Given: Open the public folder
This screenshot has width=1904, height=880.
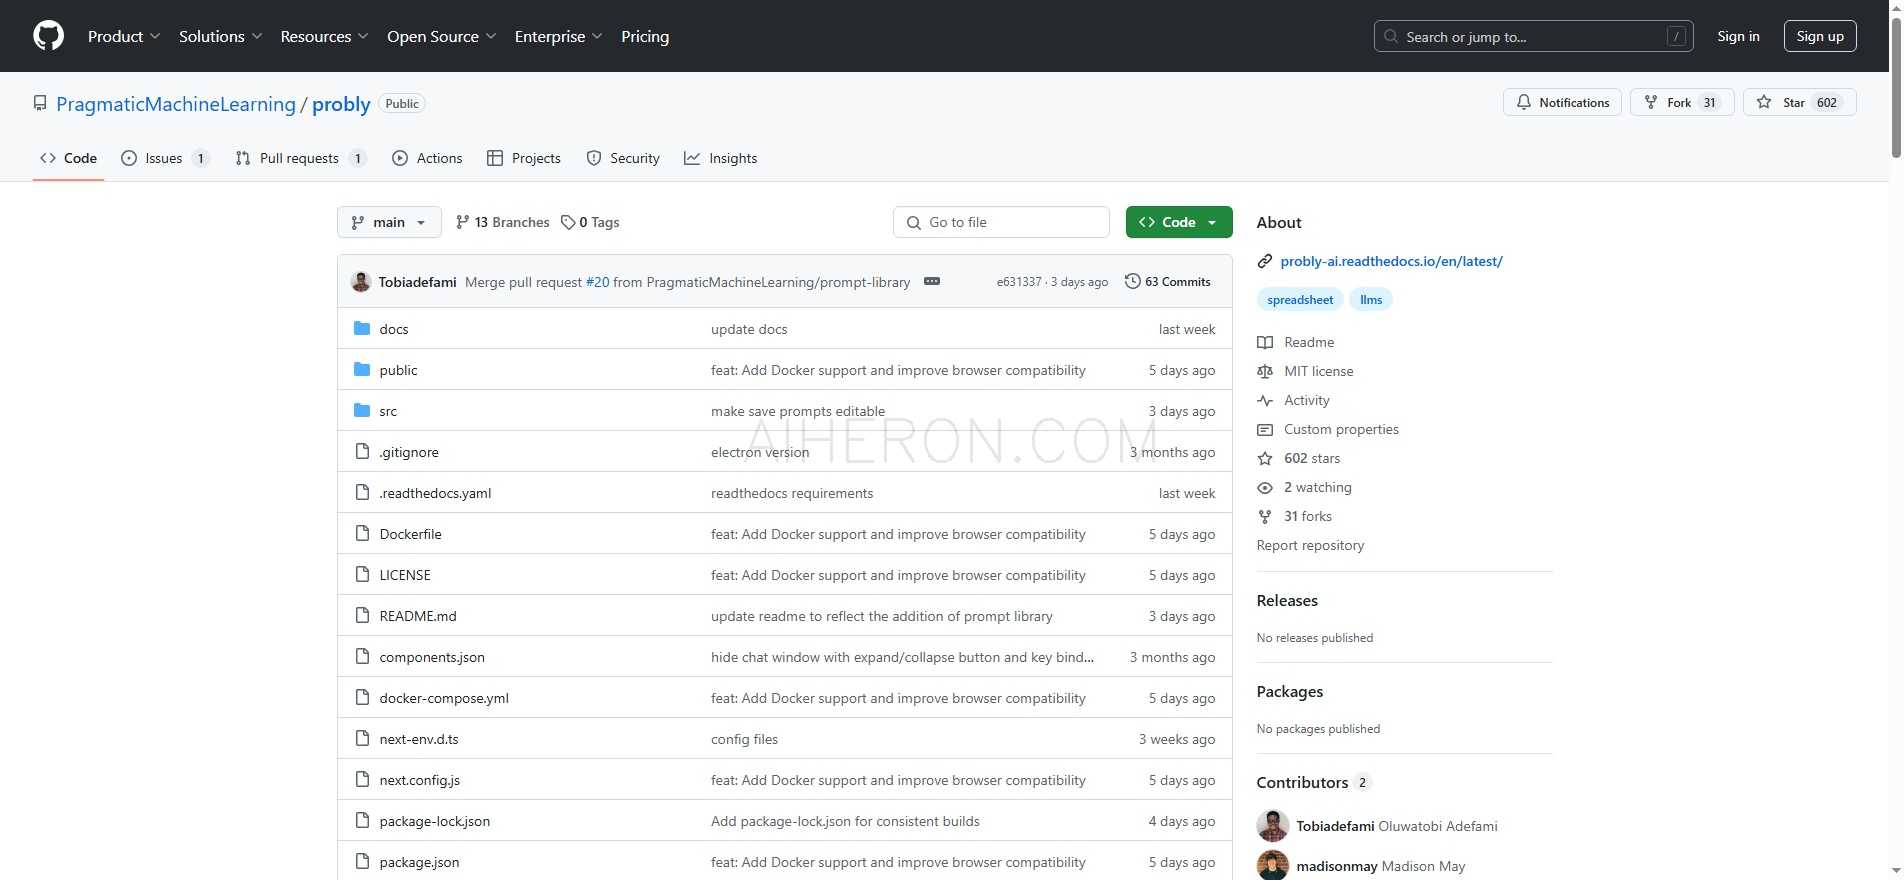Looking at the screenshot, I should [x=398, y=370].
